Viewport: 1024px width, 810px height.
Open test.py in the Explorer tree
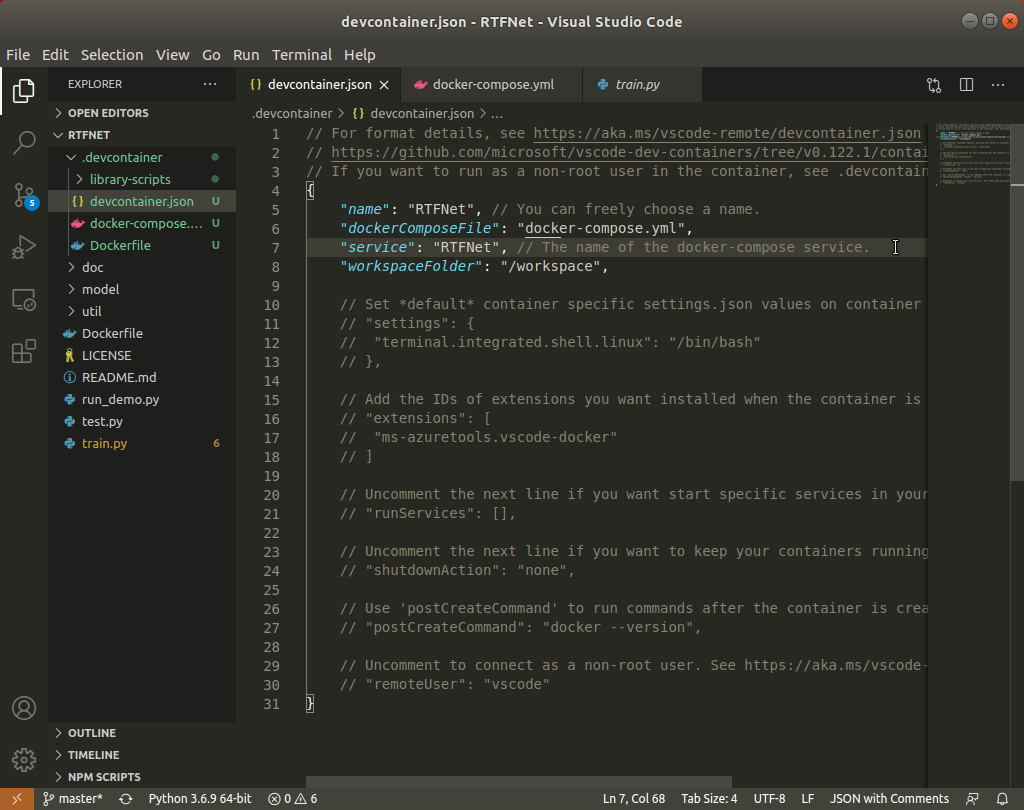click(x=142, y=421)
